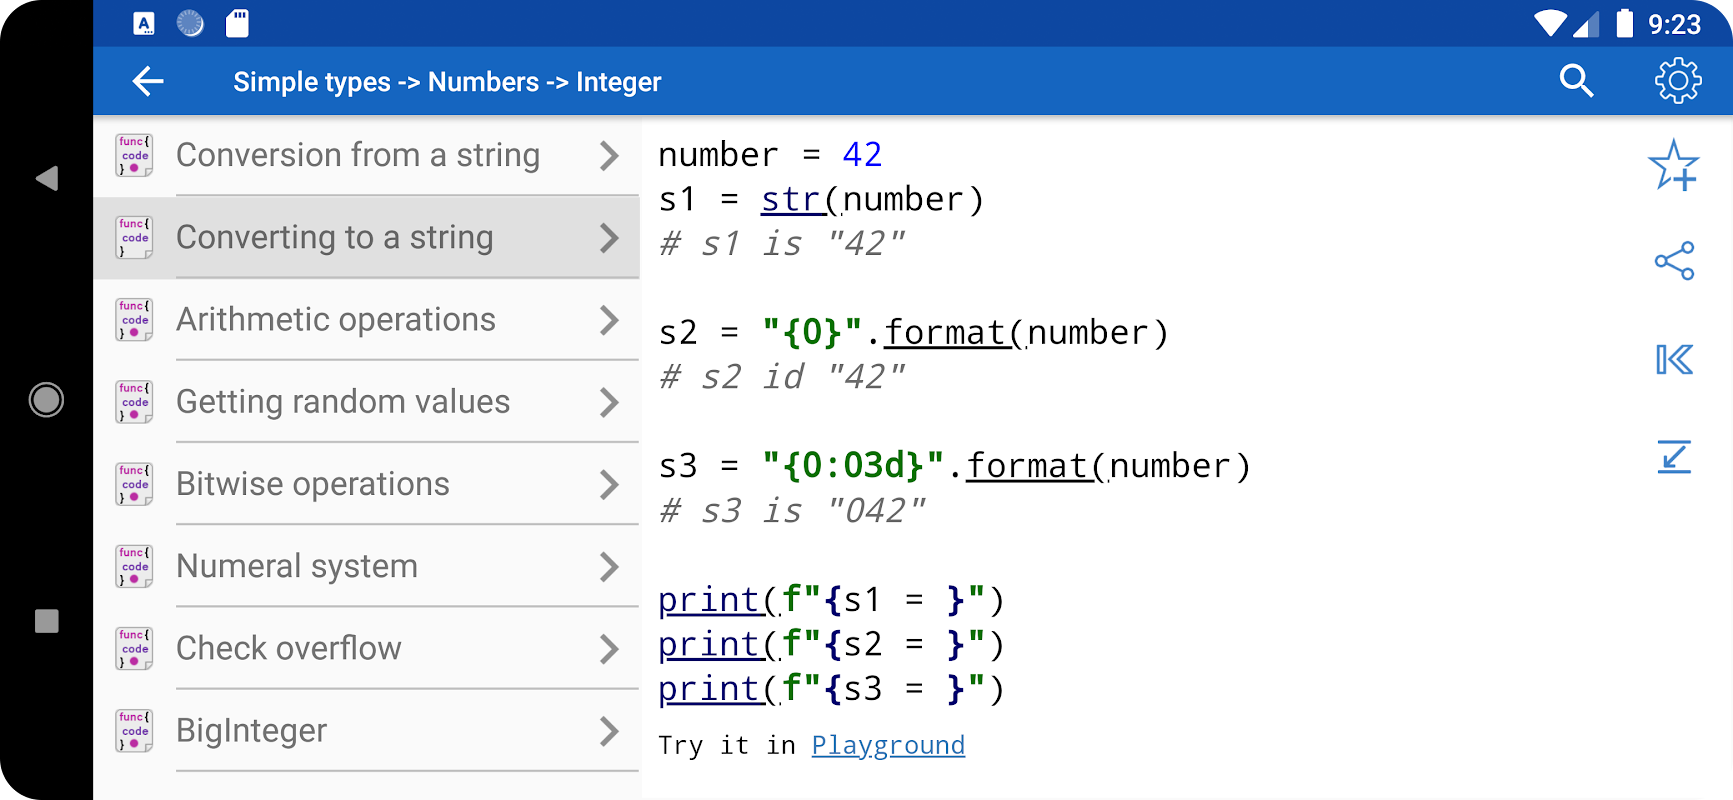Collapse the side list panel icon
This screenshot has height=800, width=1733.
1674,359
